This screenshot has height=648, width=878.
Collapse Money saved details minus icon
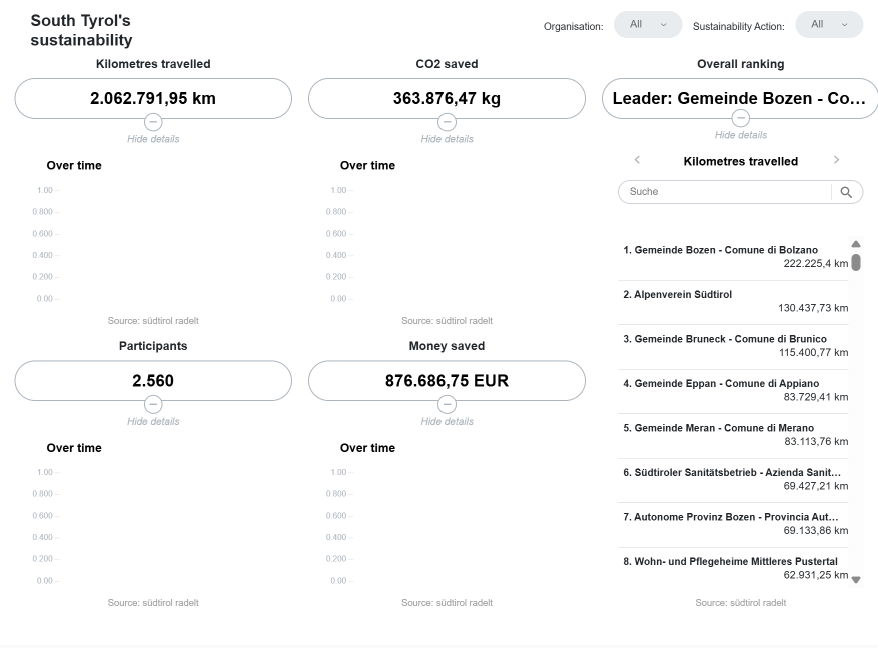pyautogui.click(x=447, y=404)
